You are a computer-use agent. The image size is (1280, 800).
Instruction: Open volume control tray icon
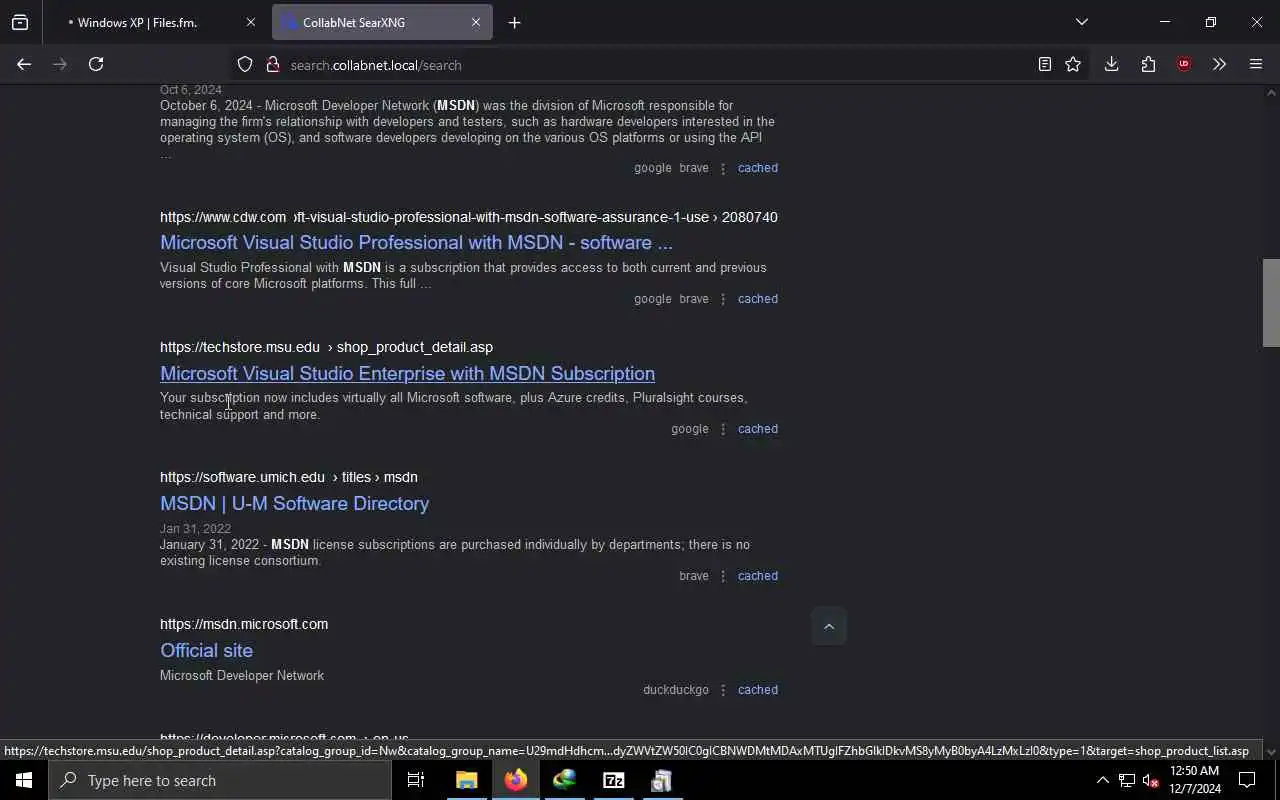click(x=1150, y=780)
